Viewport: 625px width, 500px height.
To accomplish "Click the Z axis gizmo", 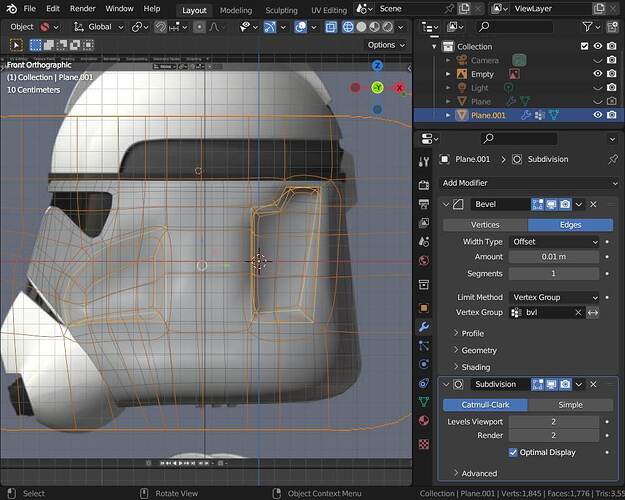I will point(377,66).
